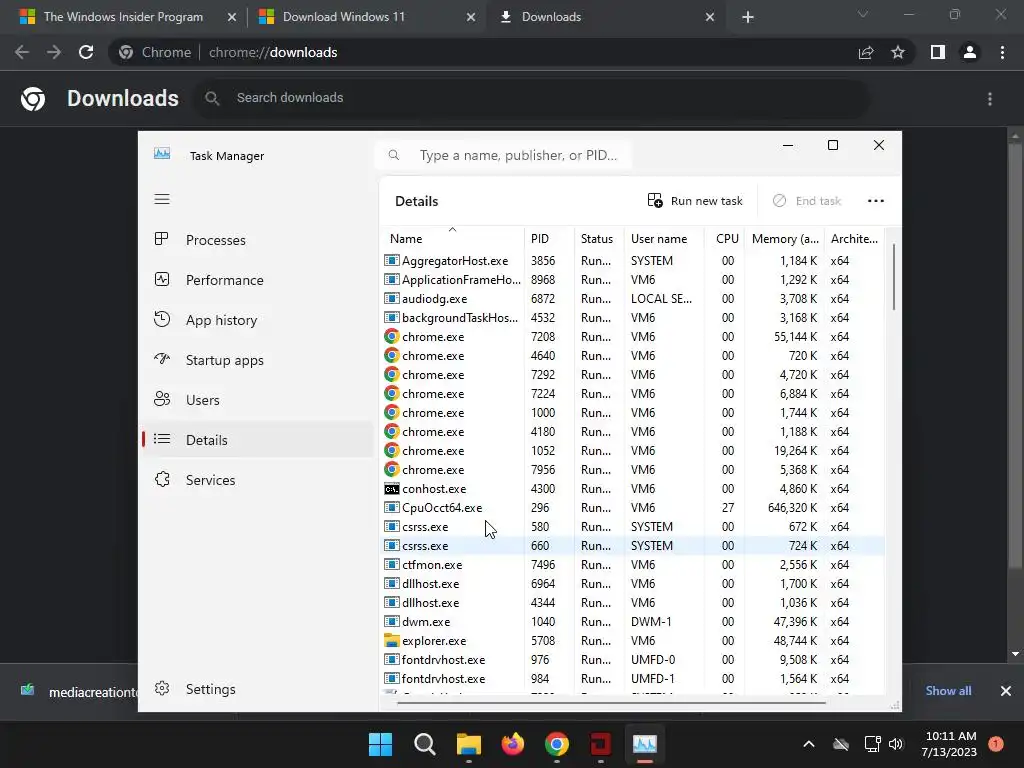The height and width of the screenshot is (768, 1024).
Task: Select fontdrvhost.exe with PID 976
Action: (633, 660)
